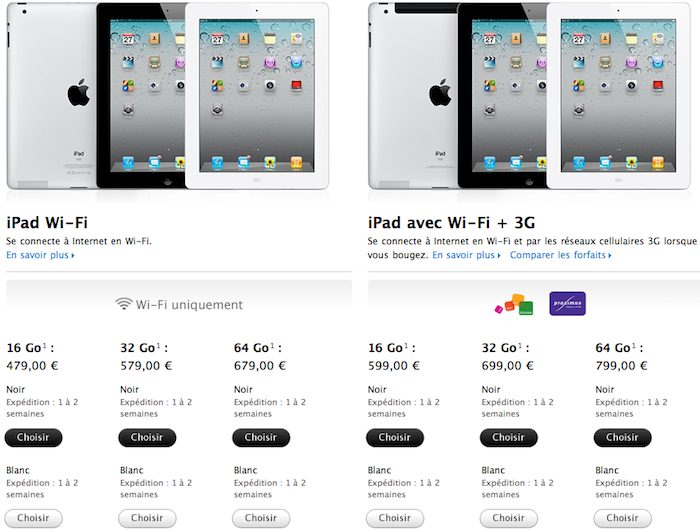Click the Wi-Fi signal icon
This screenshot has width=700, height=532.
click(124, 304)
